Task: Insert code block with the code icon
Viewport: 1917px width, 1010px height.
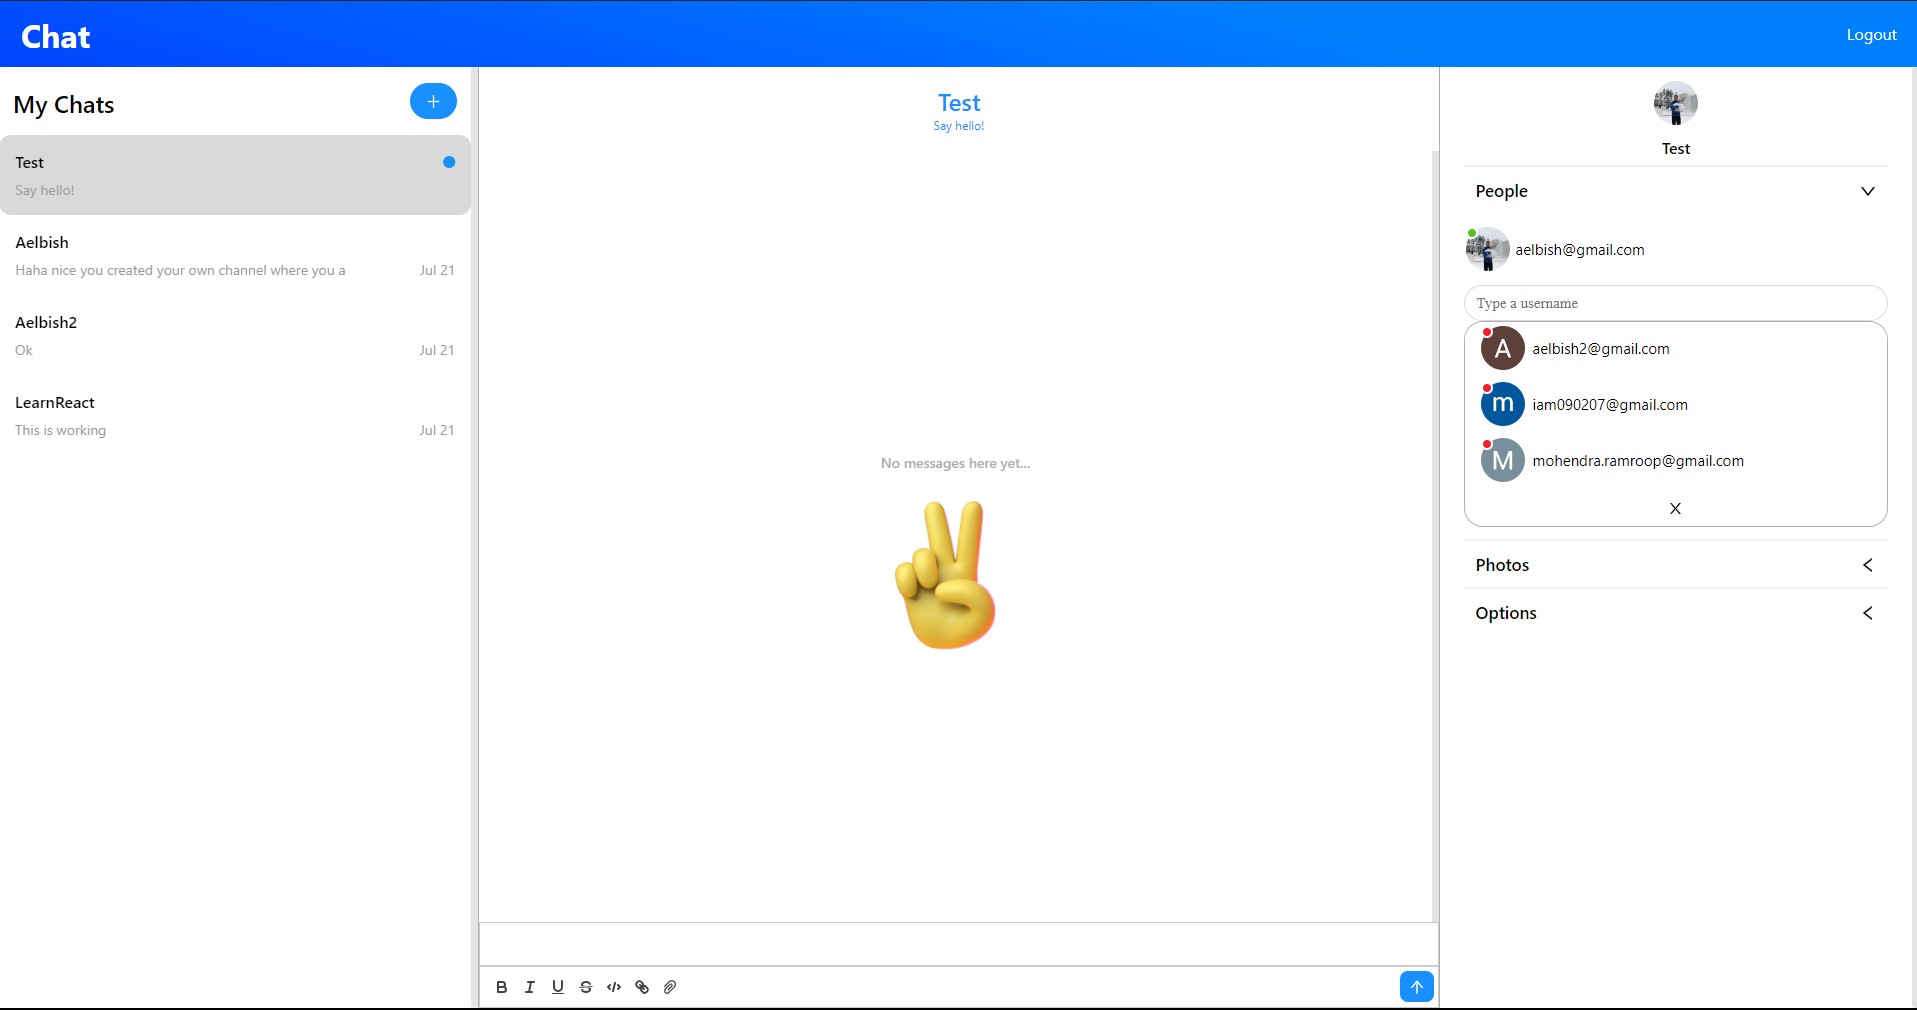Action: (614, 987)
